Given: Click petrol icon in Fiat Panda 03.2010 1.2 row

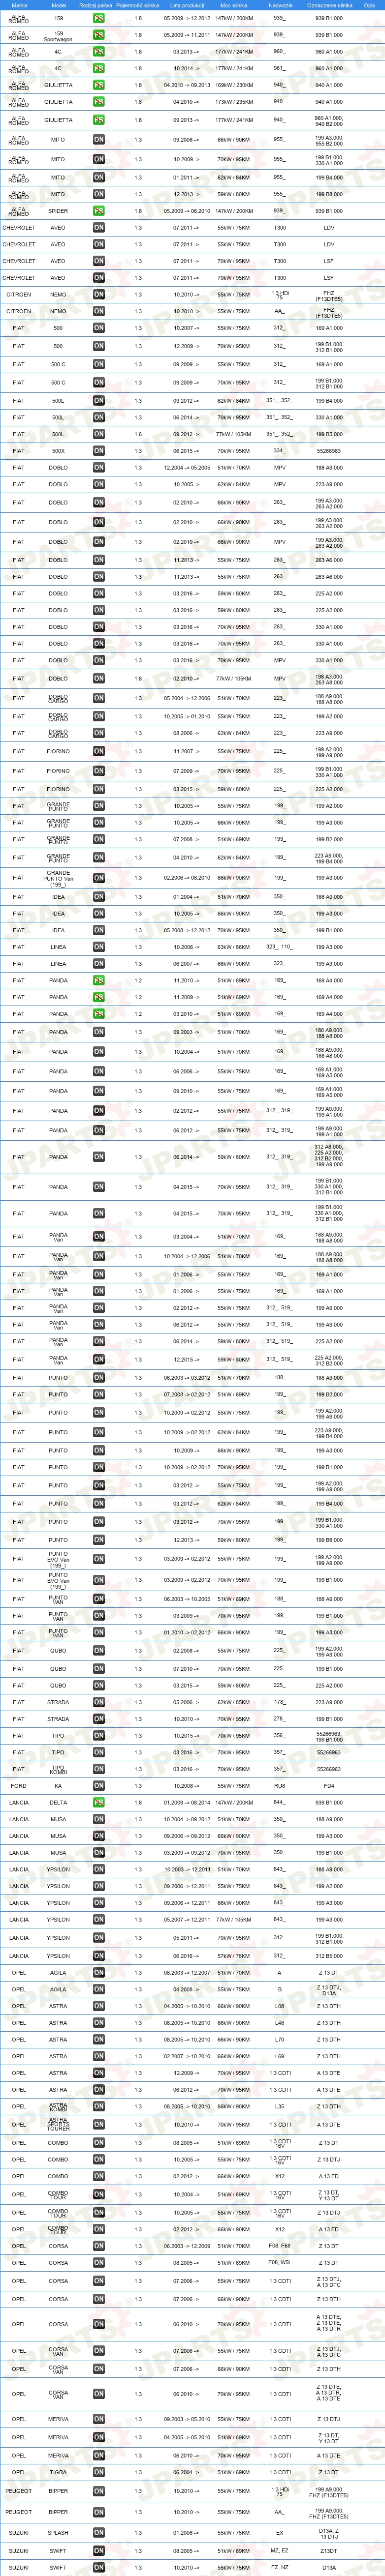Looking at the screenshot, I should point(98,1014).
